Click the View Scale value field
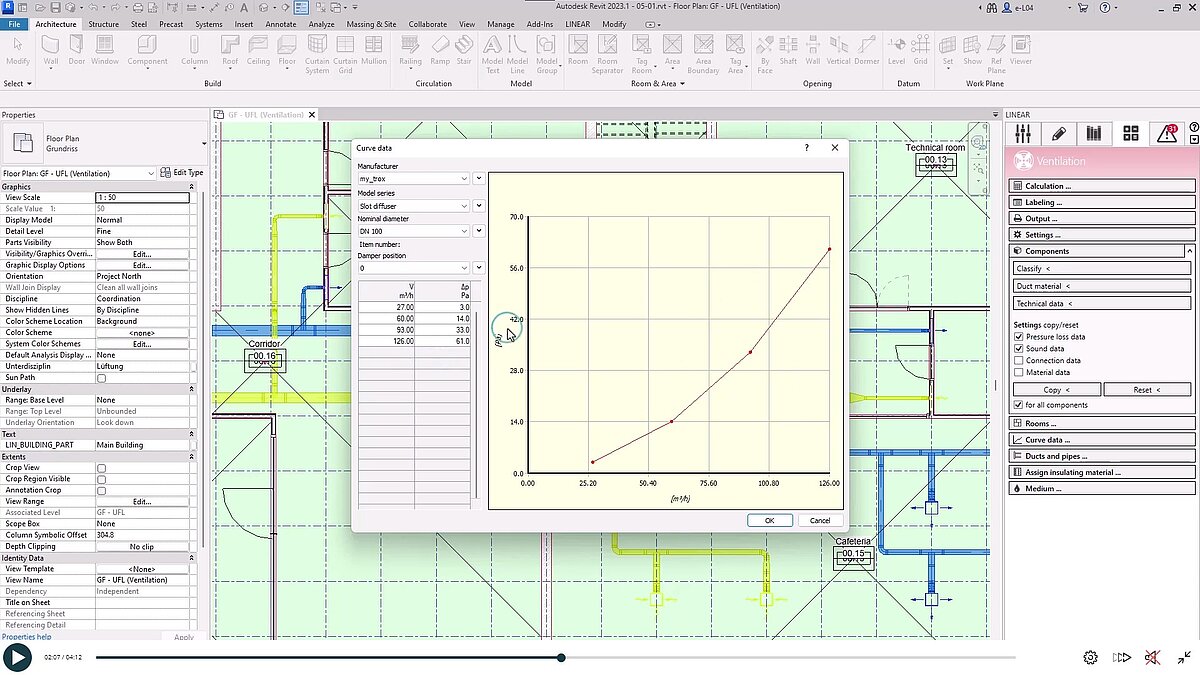 pyautogui.click(x=143, y=197)
